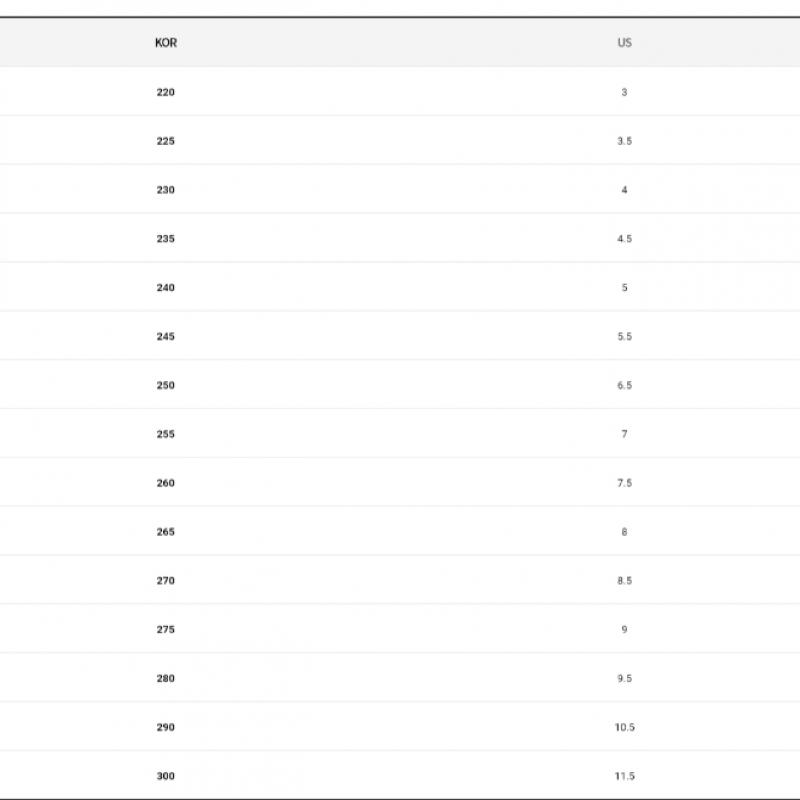Select the KOR size 220 cell
Image resolution: width=800 pixels, height=800 pixels.
pyautogui.click(x=166, y=92)
